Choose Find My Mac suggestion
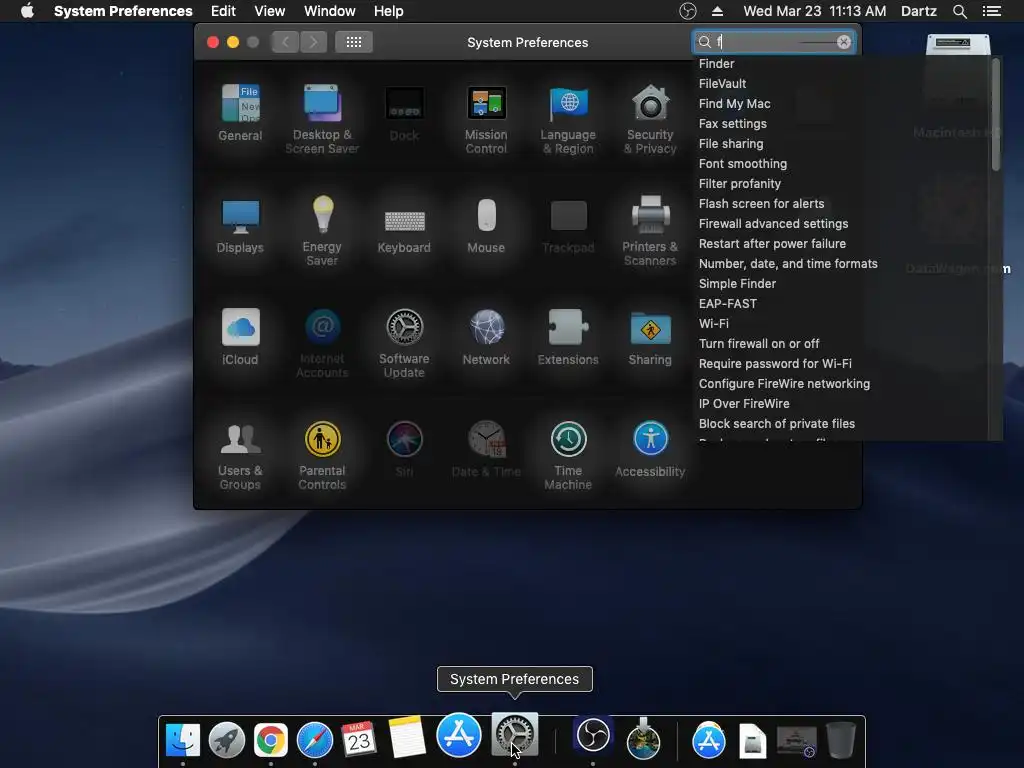Viewport: 1024px width, 768px height. coord(735,103)
